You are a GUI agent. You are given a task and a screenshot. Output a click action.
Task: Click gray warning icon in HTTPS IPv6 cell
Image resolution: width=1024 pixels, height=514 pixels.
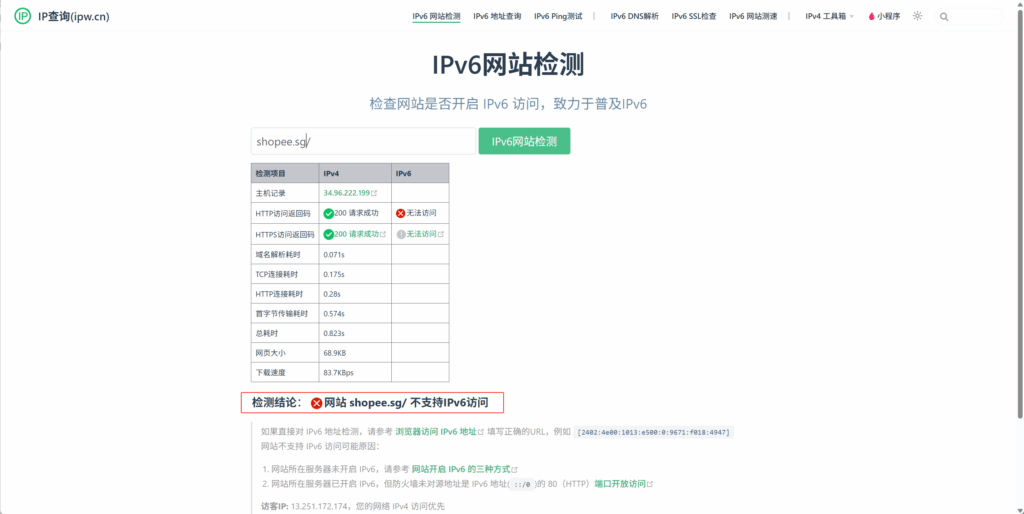click(401, 234)
